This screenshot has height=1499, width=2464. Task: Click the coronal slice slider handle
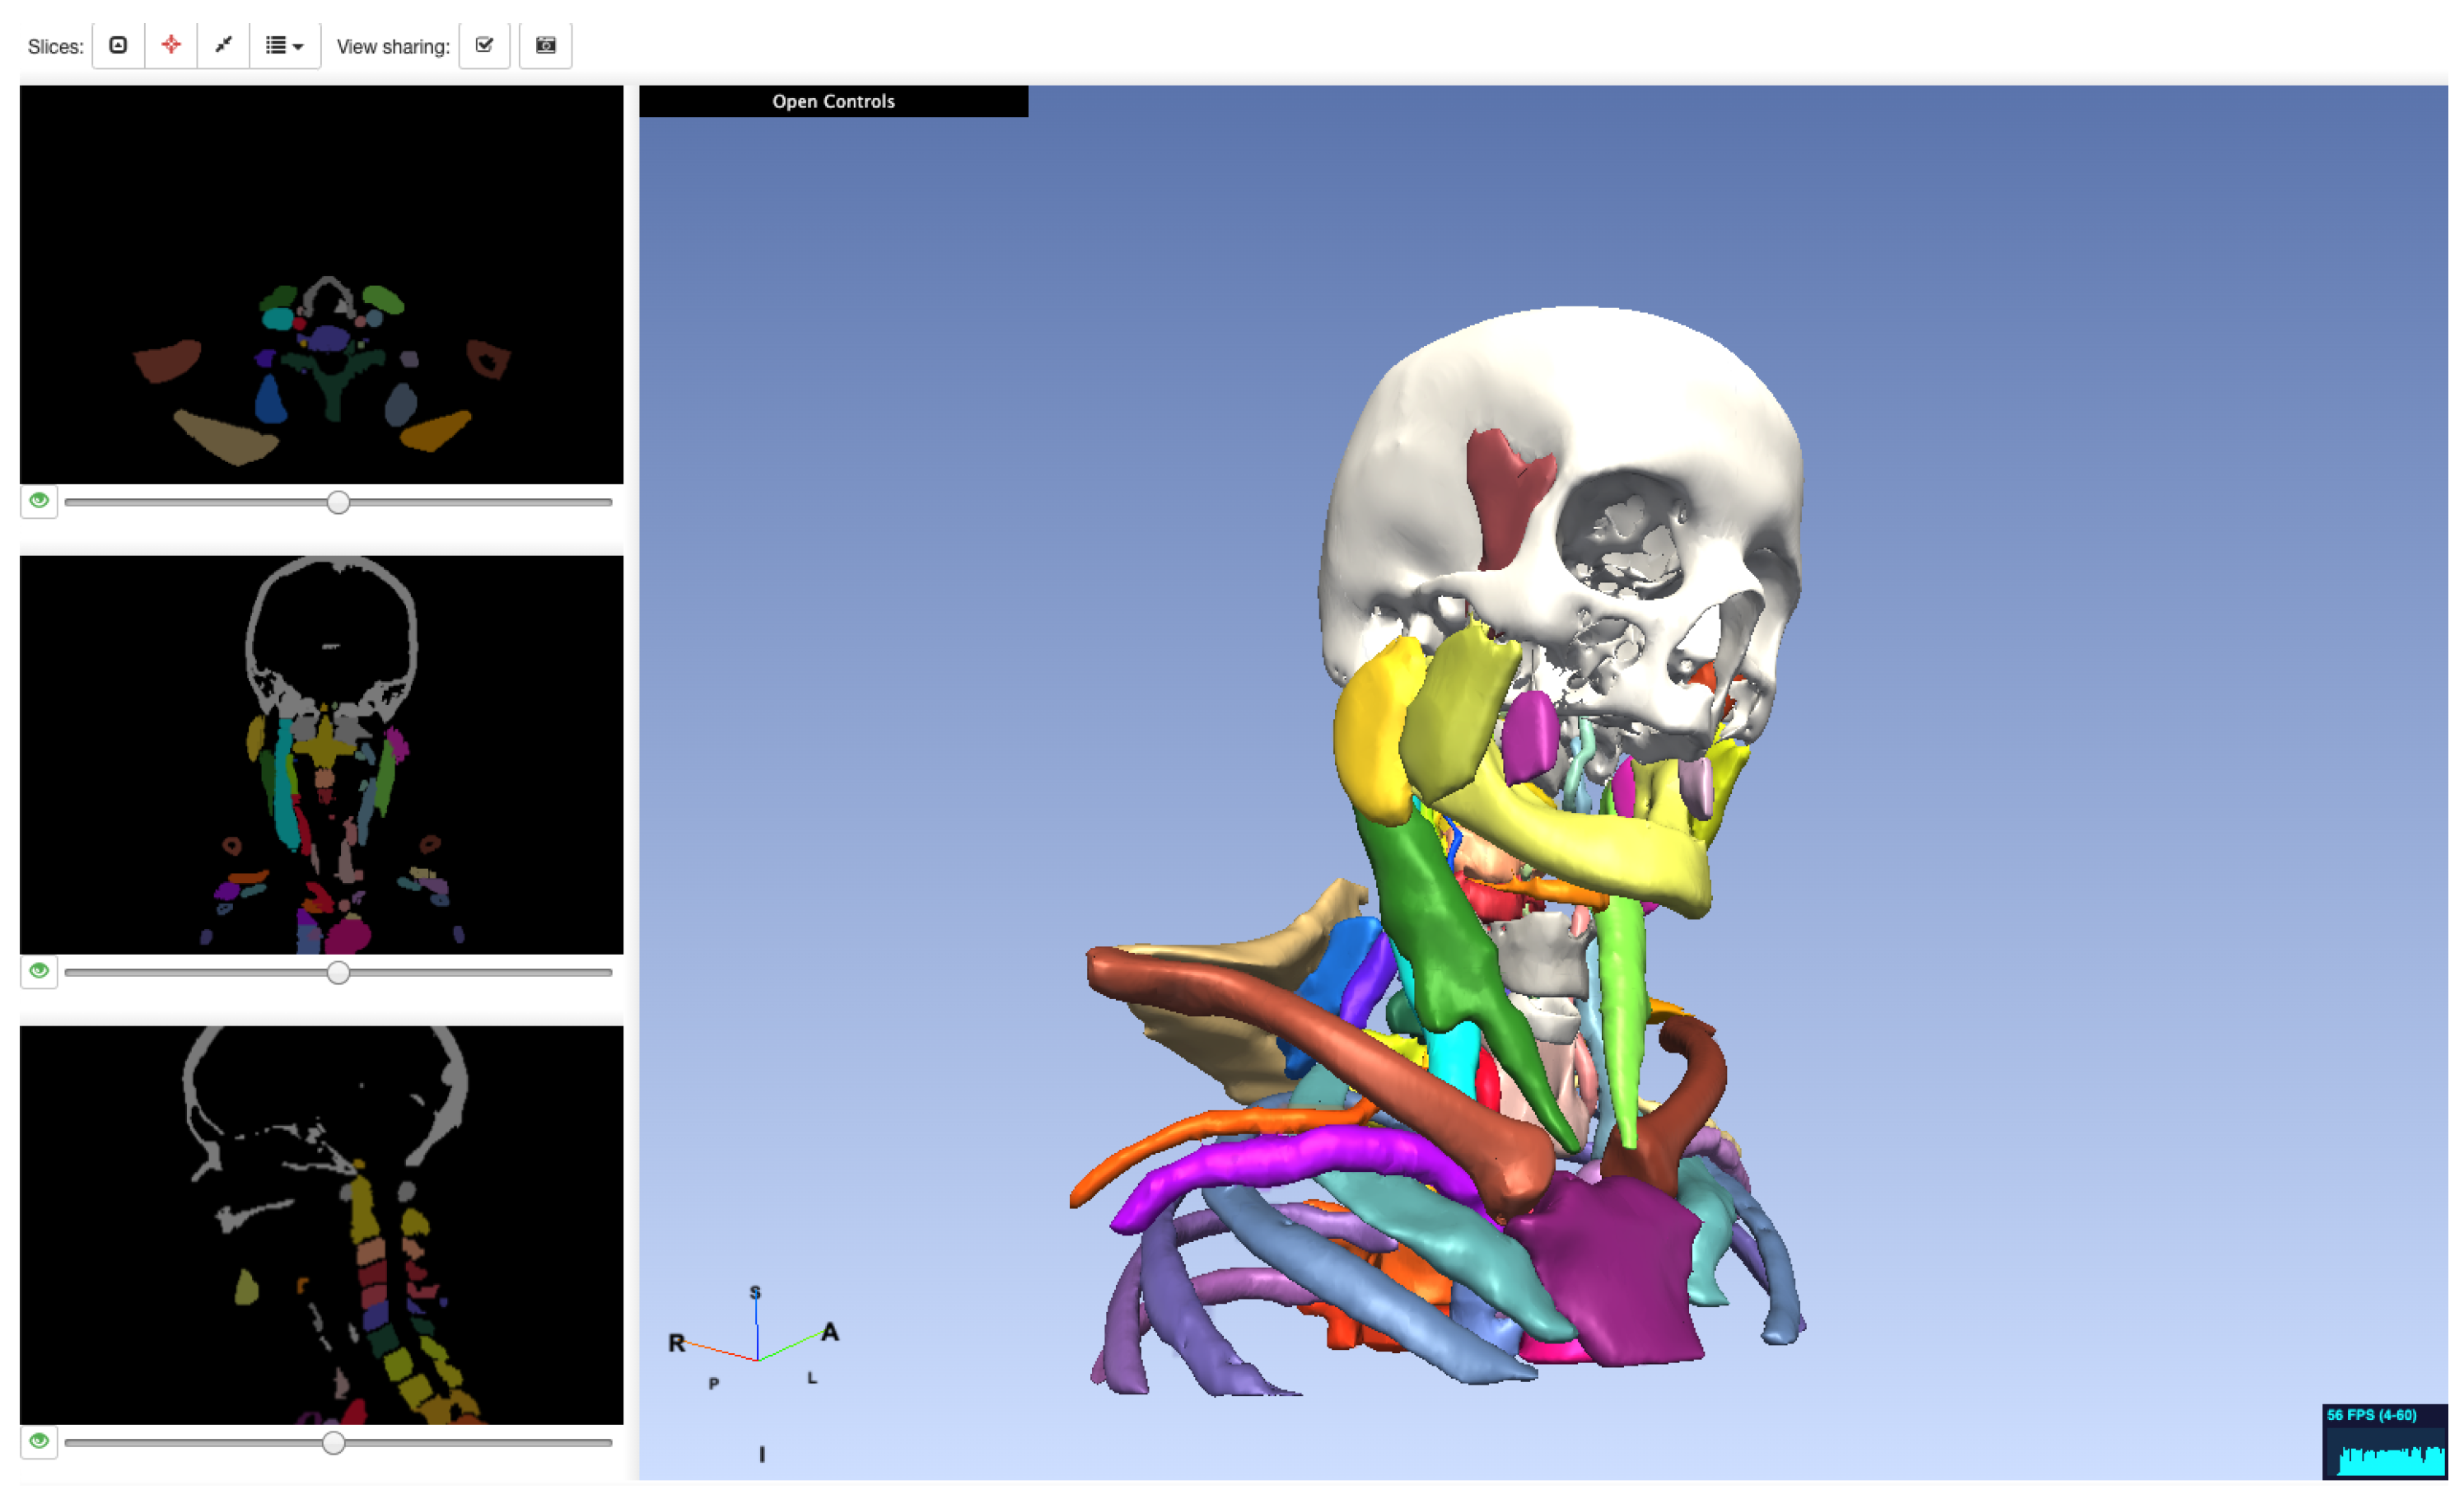tap(338, 972)
